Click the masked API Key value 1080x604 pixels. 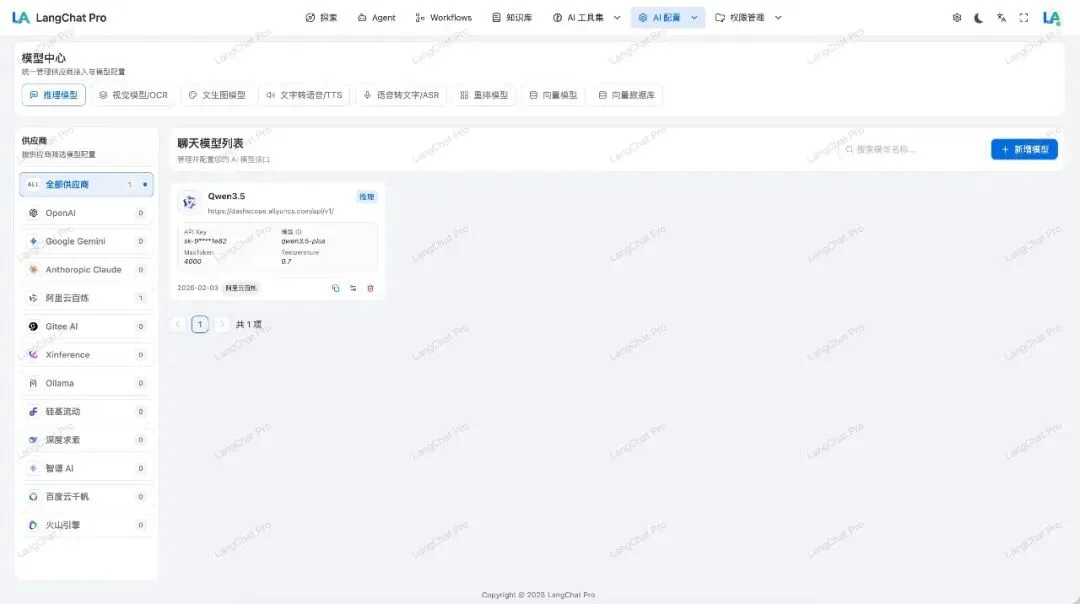(205, 241)
